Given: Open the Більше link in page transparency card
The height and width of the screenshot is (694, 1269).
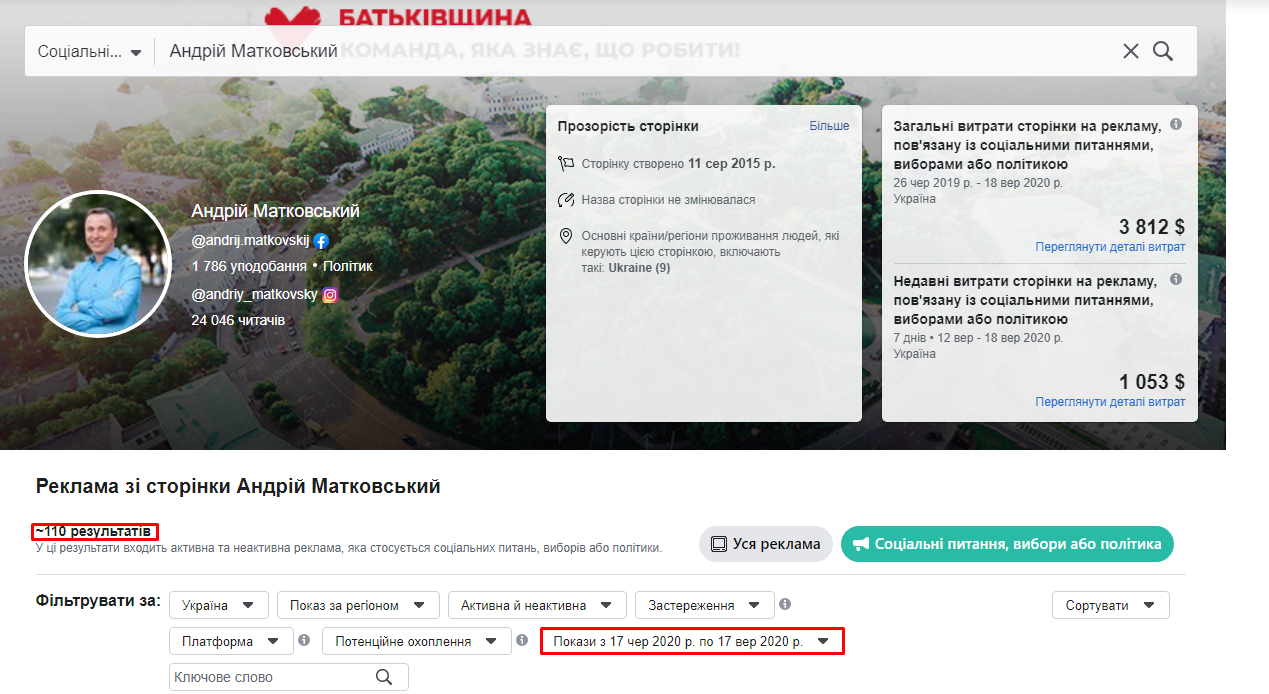Looking at the screenshot, I should click(829, 126).
